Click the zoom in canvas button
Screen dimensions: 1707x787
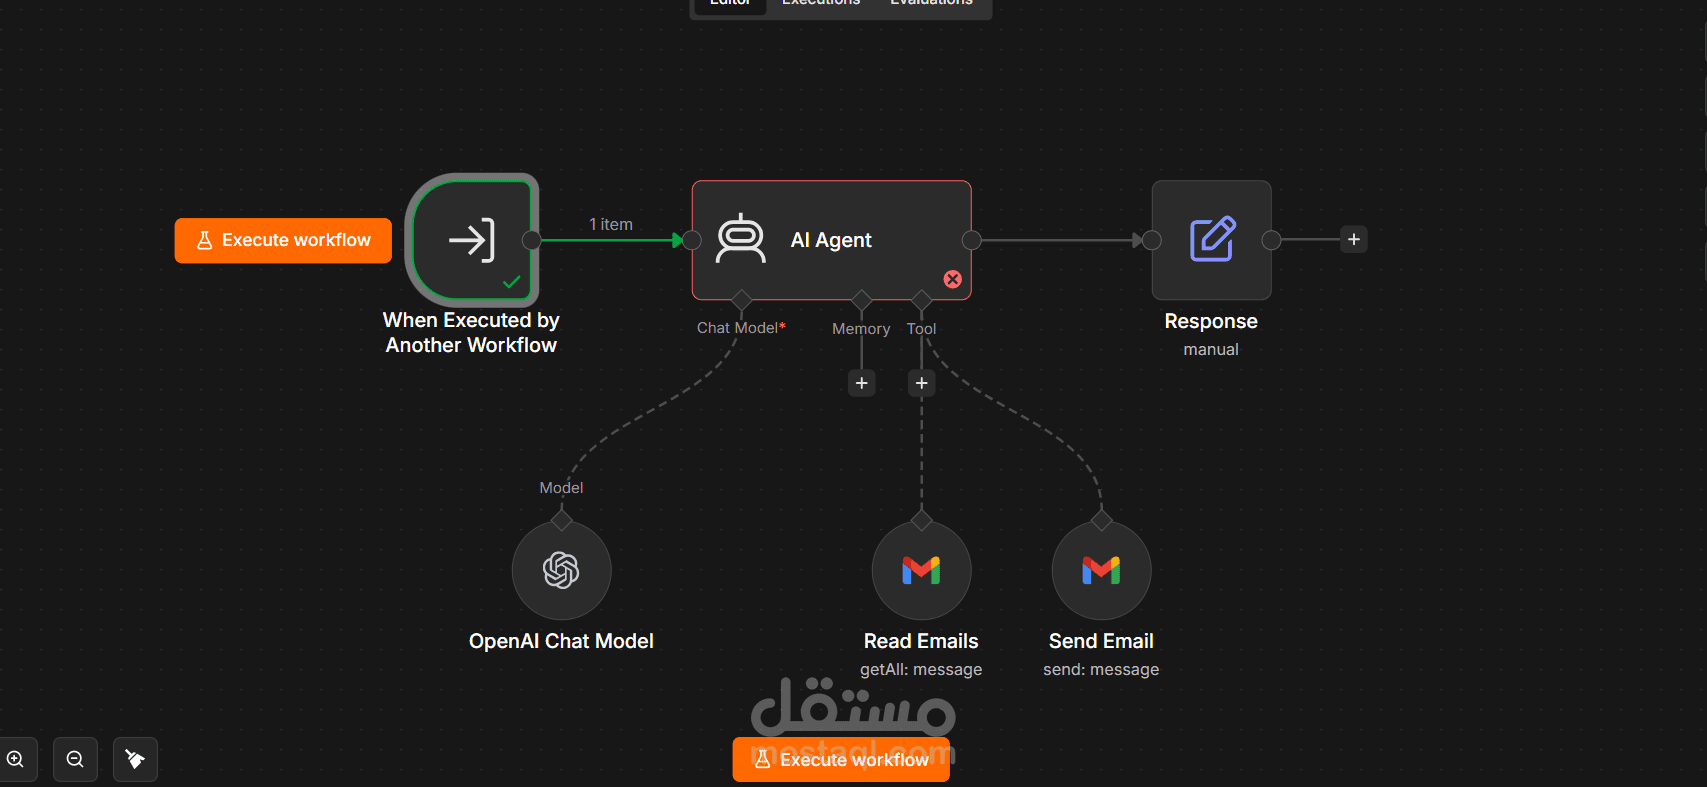16,759
